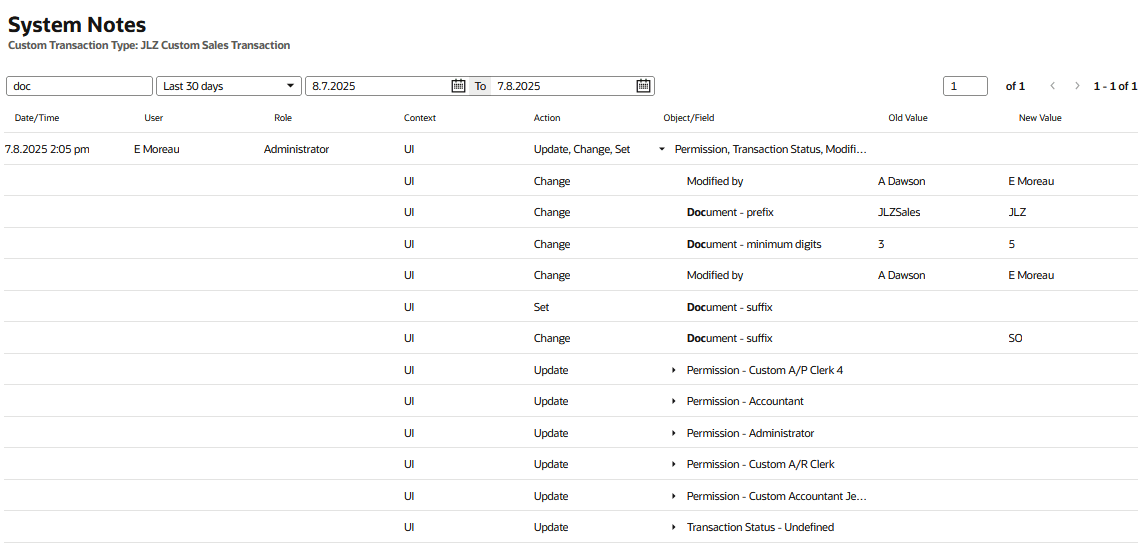Select the Update, Change, Set action cell
This screenshot has width=1144, height=547.
(582, 150)
